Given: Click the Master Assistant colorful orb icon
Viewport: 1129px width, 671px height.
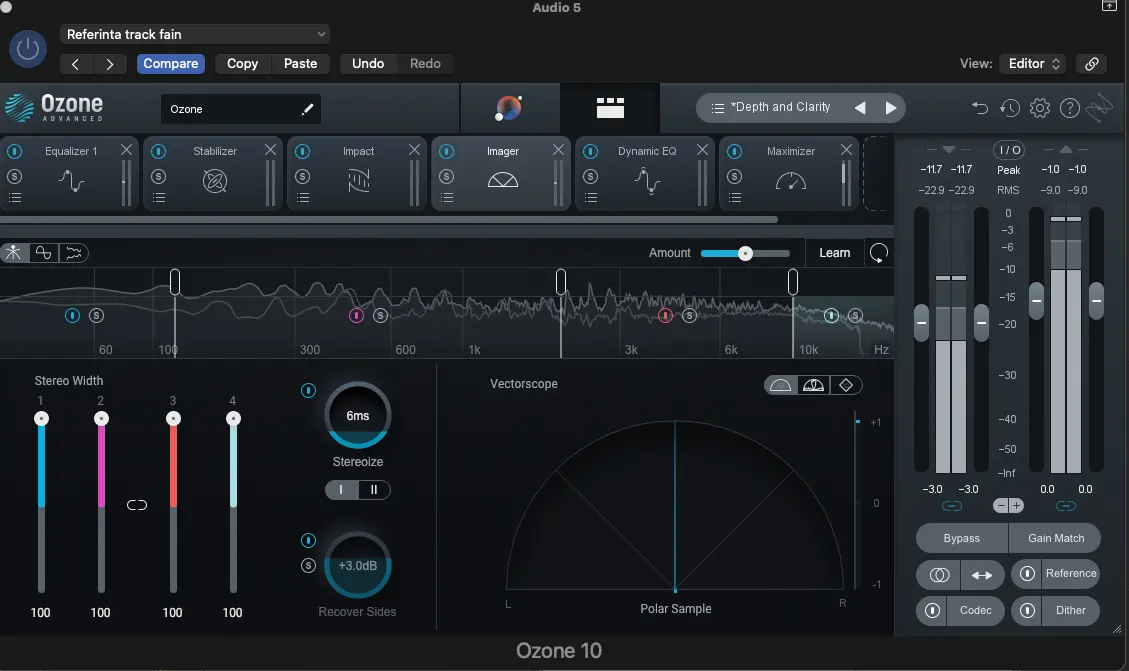Looking at the screenshot, I should click(509, 108).
